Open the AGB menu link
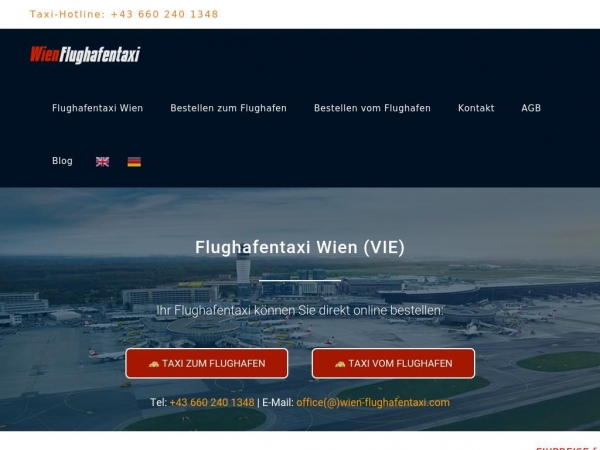This screenshot has width=600, height=450. click(x=531, y=108)
